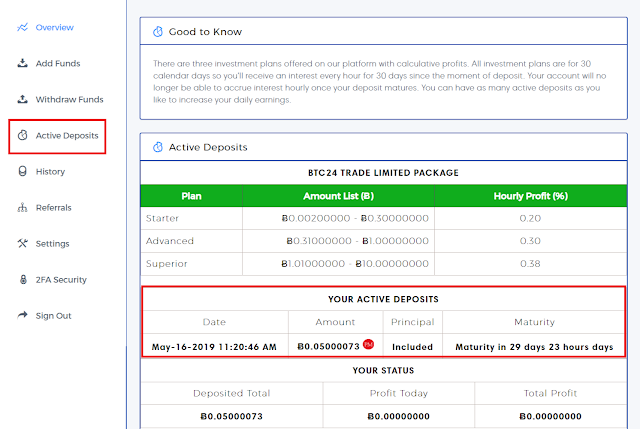Click the Date column header
The height and width of the screenshot is (429, 640).
click(x=214, y=322)
